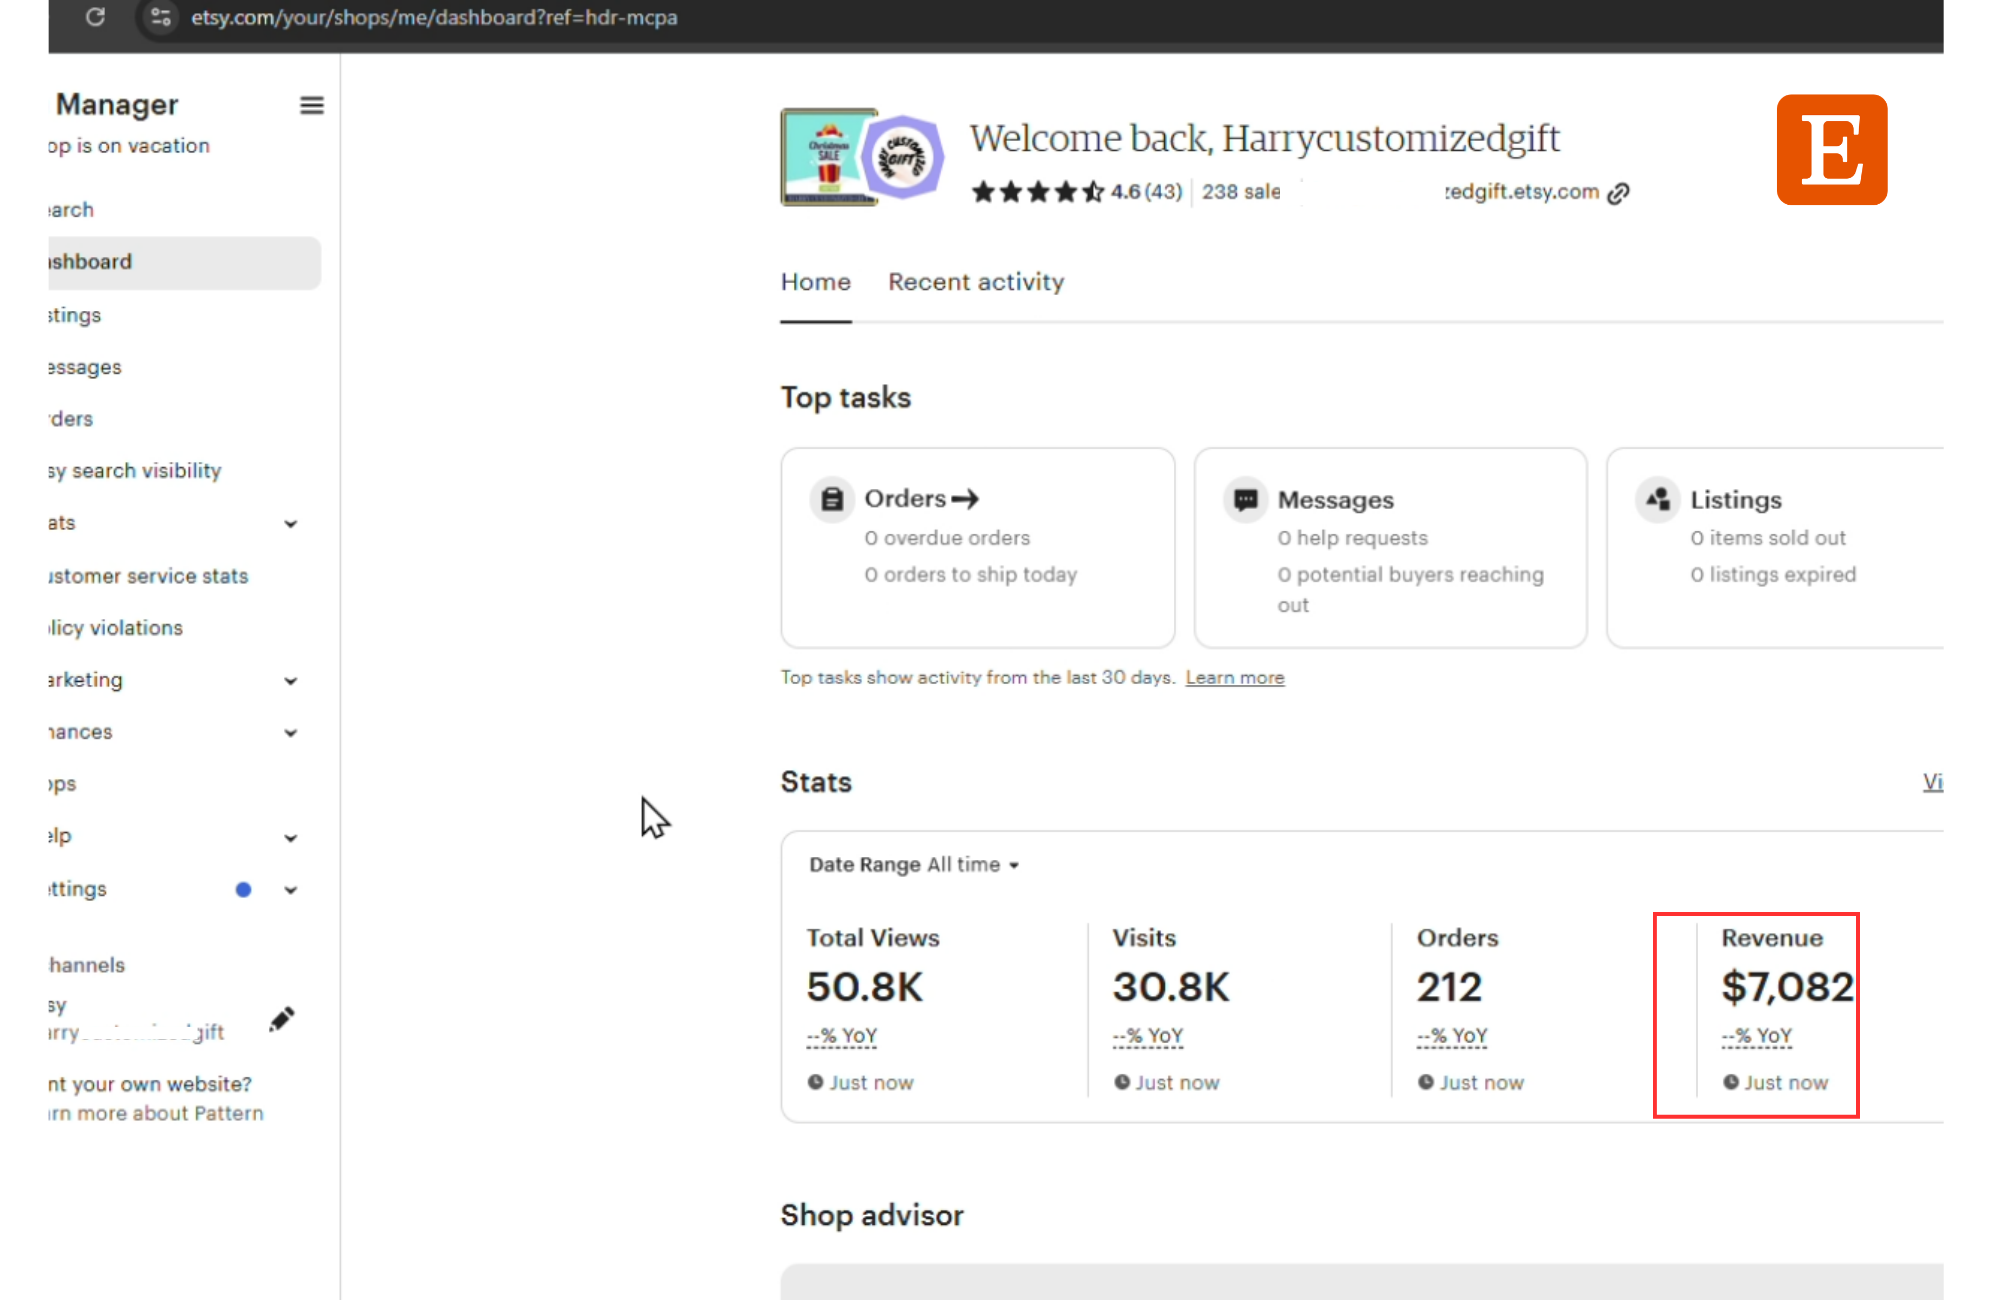Open site information icon in address bar

(160, 17)
